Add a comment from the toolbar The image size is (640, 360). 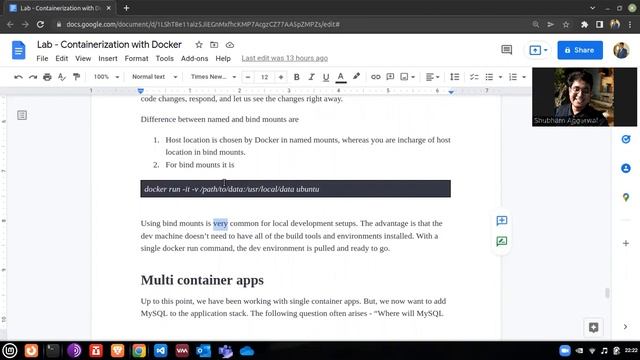[390, 77]
